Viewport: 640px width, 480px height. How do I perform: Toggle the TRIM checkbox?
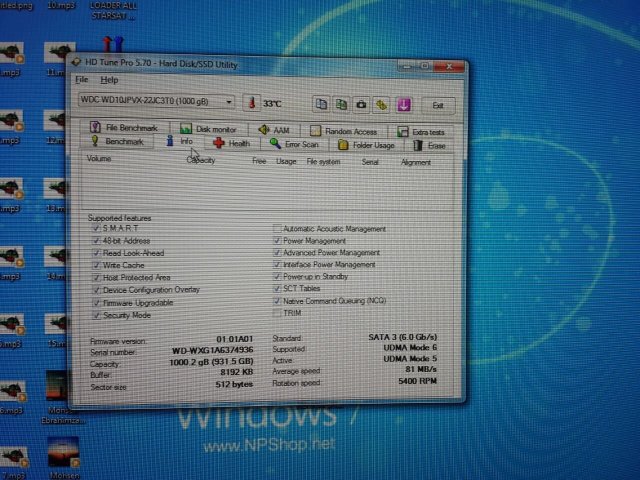pyautogui.click(x=277, y=313)
